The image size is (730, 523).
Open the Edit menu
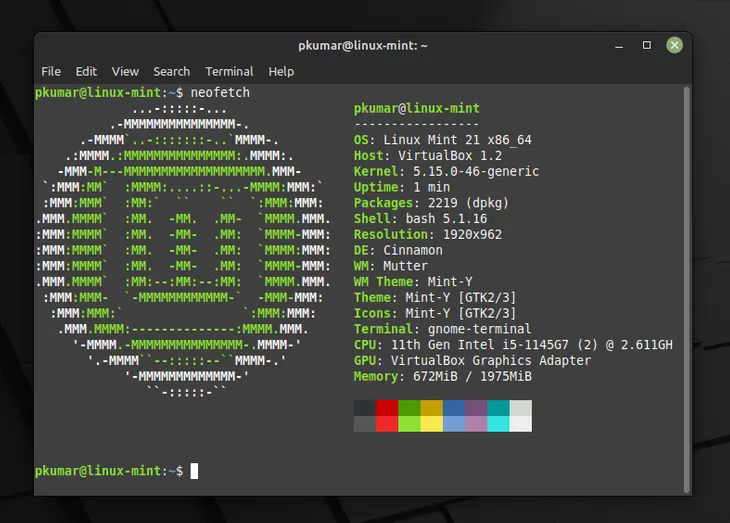point(86,72)
